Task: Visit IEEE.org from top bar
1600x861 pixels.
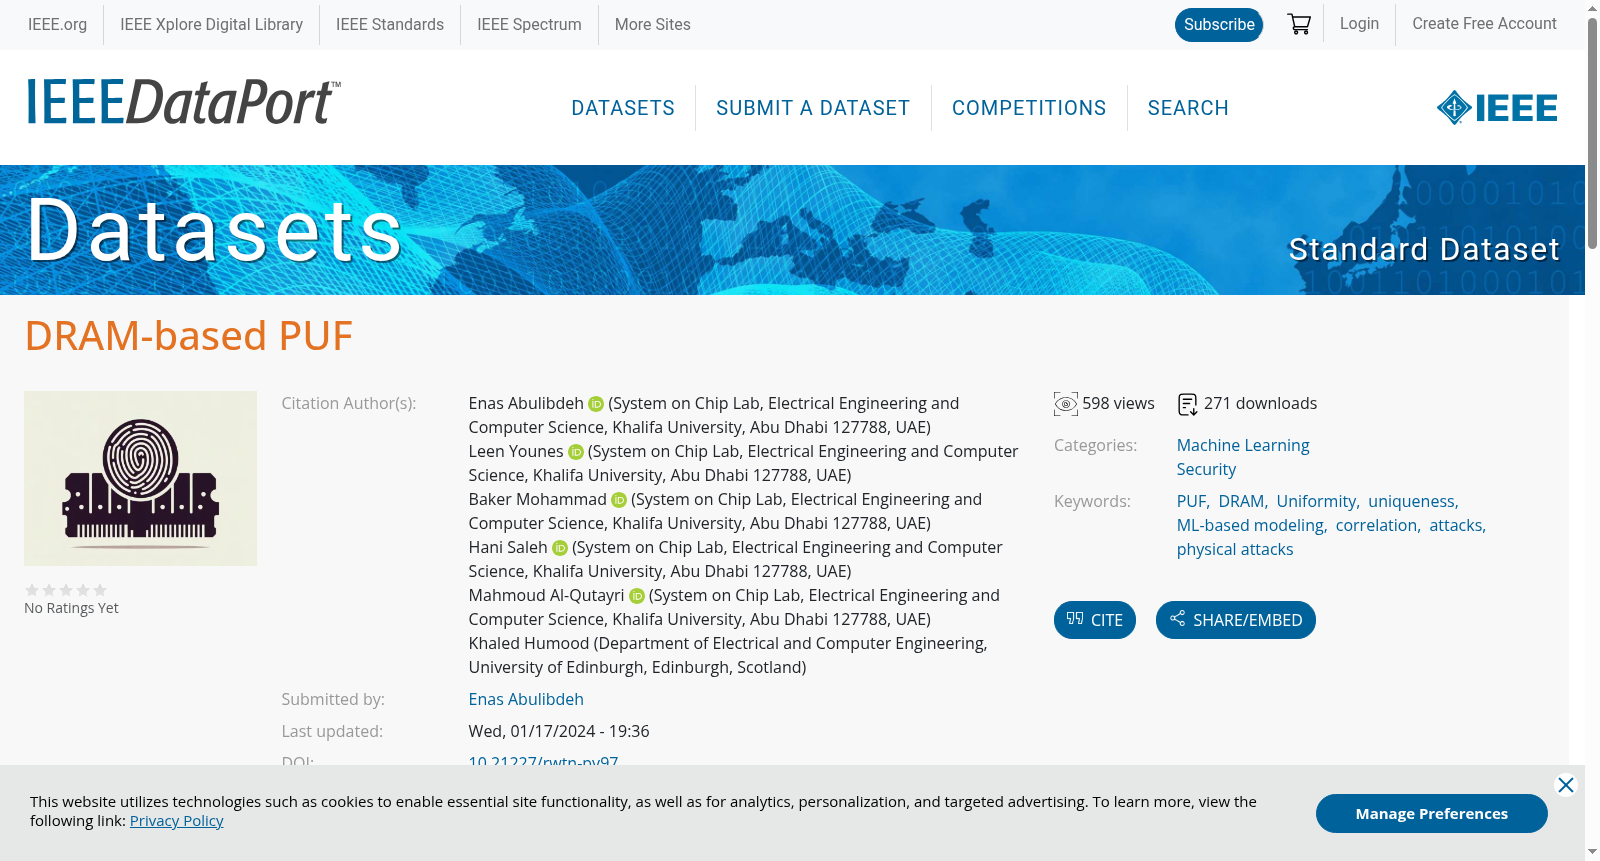Action: coord(57,24)
